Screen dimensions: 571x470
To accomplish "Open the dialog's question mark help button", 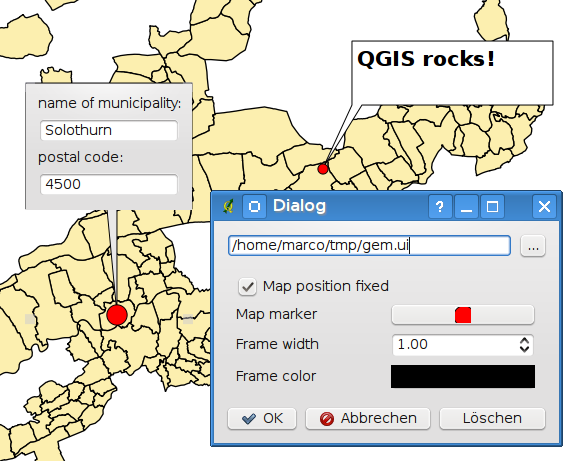I will (440, 206).
